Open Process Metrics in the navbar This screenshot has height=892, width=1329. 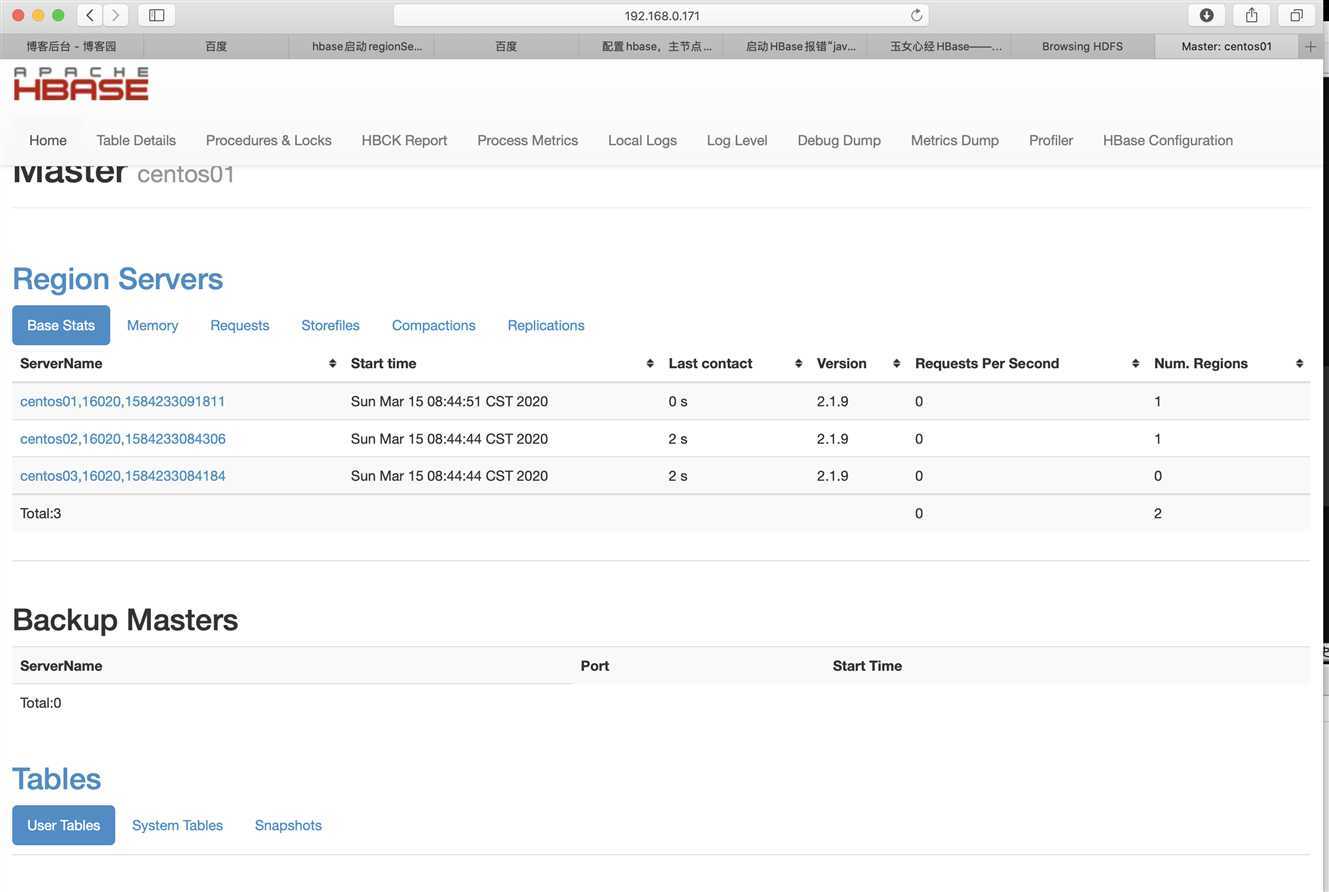pyautogui.click(x=528, y=140)
